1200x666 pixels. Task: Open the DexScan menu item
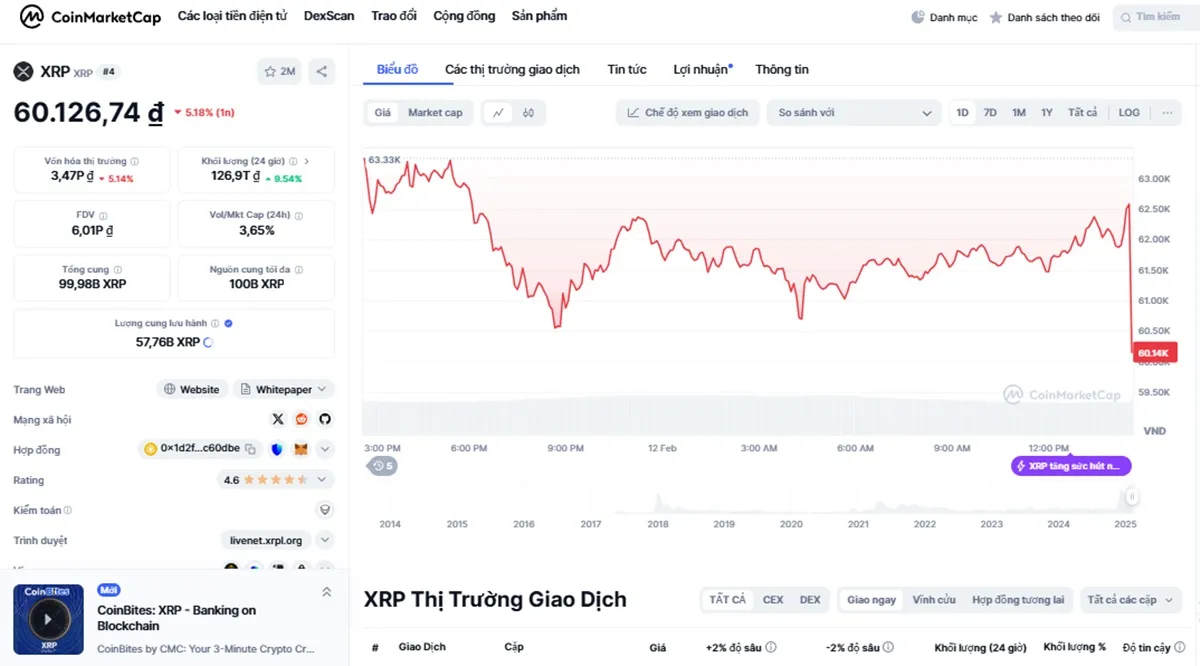tap(329, 16)
